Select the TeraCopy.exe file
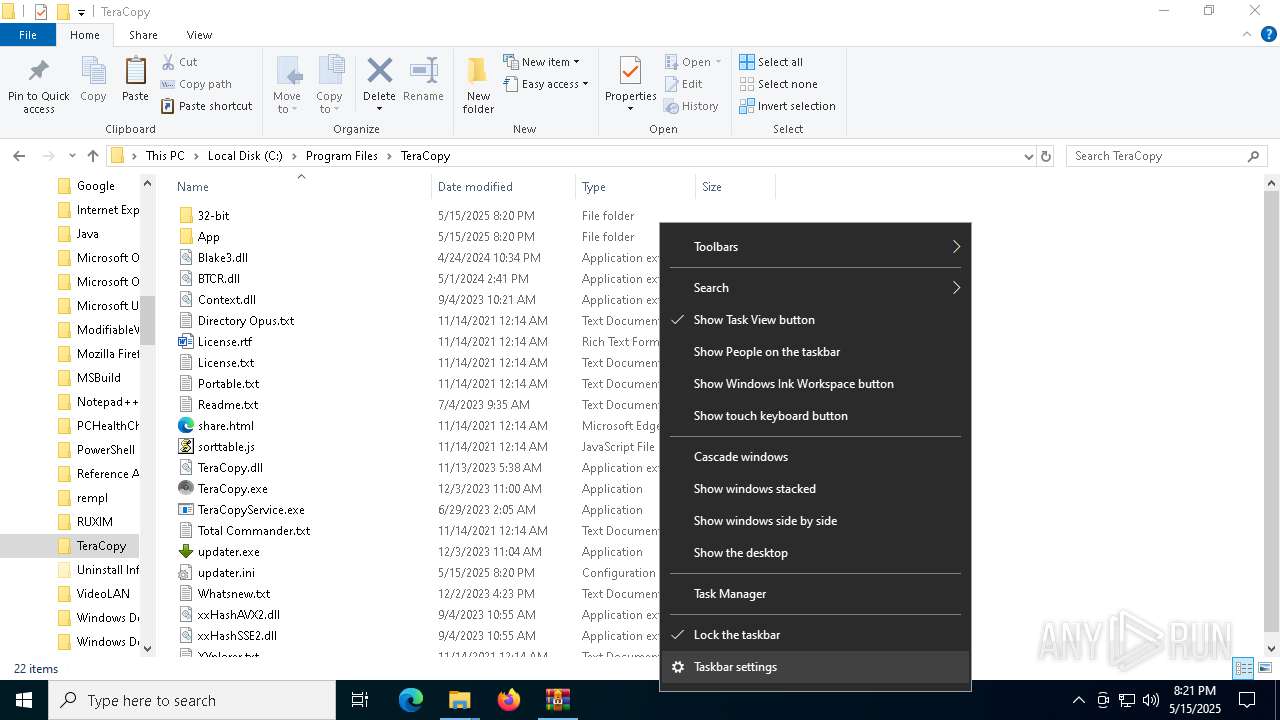The height and width of the screenshot is (720, 1280). coord(232,489)
